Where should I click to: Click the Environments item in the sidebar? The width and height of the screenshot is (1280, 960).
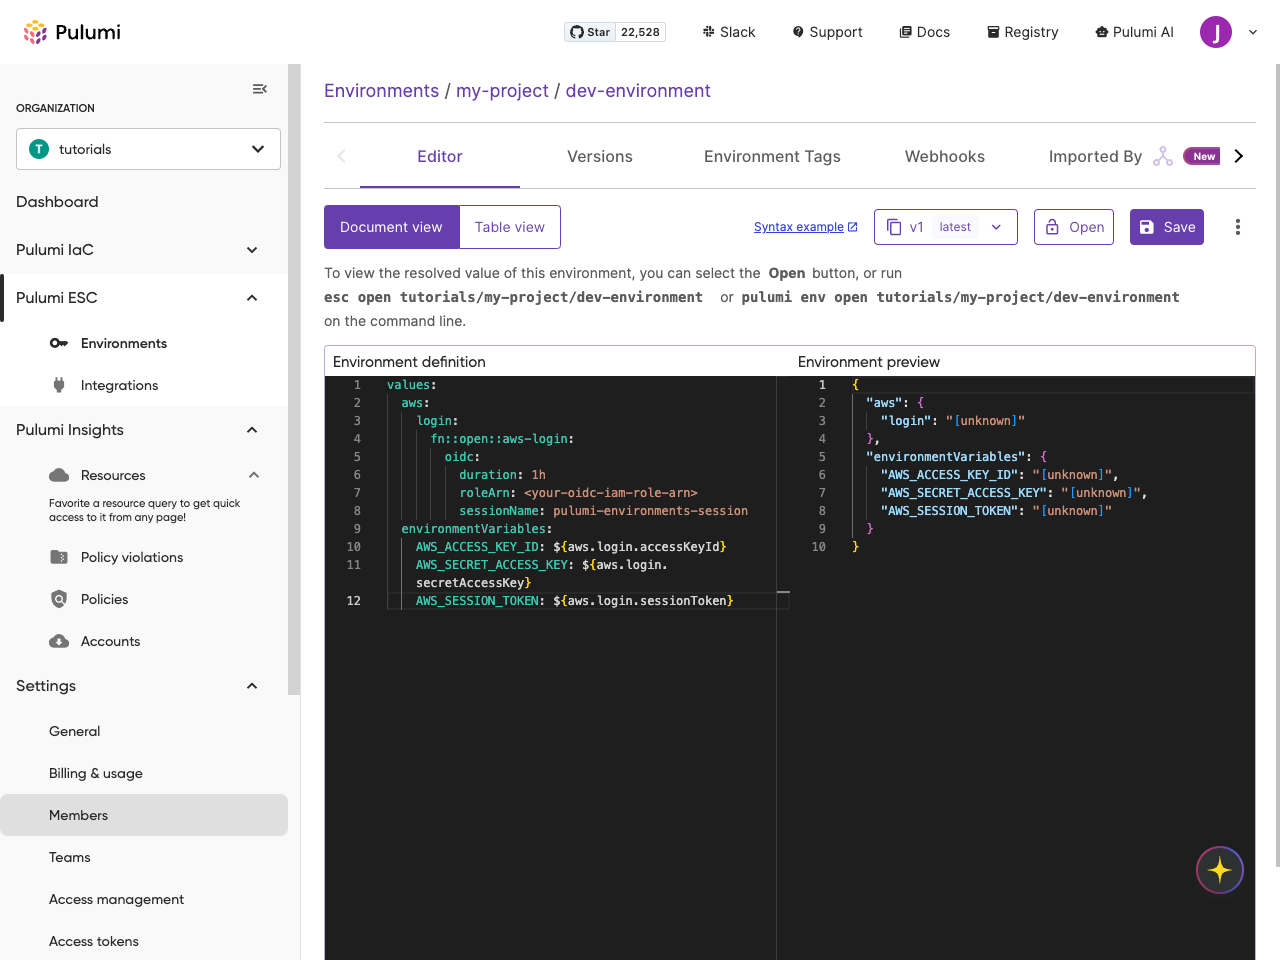(x=124, y=343)
